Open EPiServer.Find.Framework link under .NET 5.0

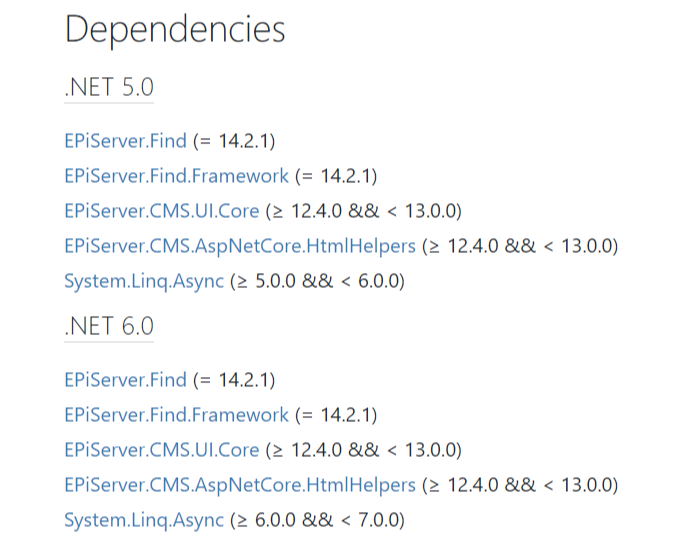[x=176, y=176]
